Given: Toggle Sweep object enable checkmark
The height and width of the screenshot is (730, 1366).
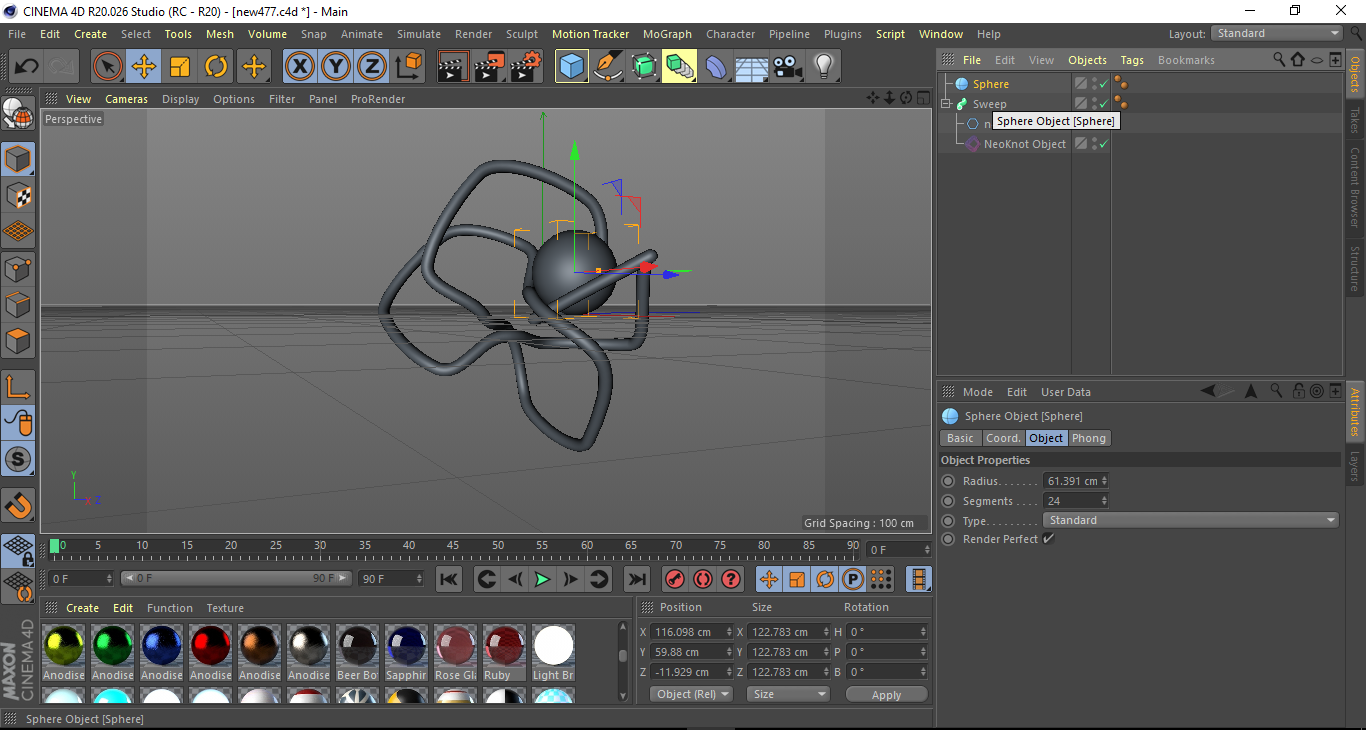Looking at the screenshot, I should [1104, 104].
